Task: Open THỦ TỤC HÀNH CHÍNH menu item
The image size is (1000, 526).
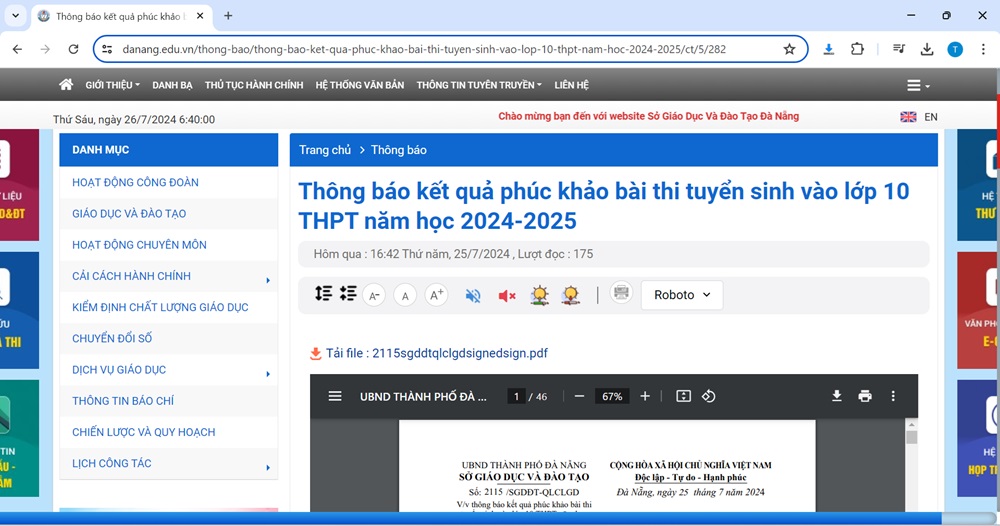Action: point(254,85)
